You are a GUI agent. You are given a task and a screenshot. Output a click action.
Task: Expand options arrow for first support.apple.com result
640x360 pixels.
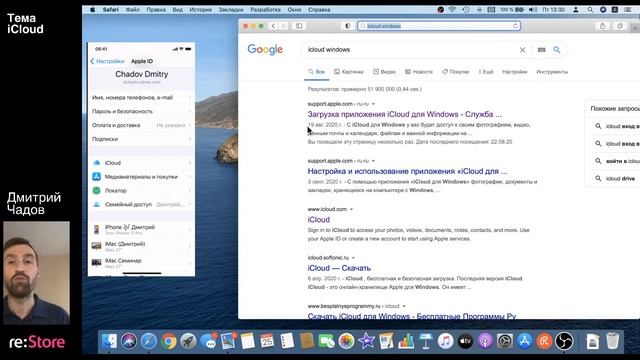(373, 104)
